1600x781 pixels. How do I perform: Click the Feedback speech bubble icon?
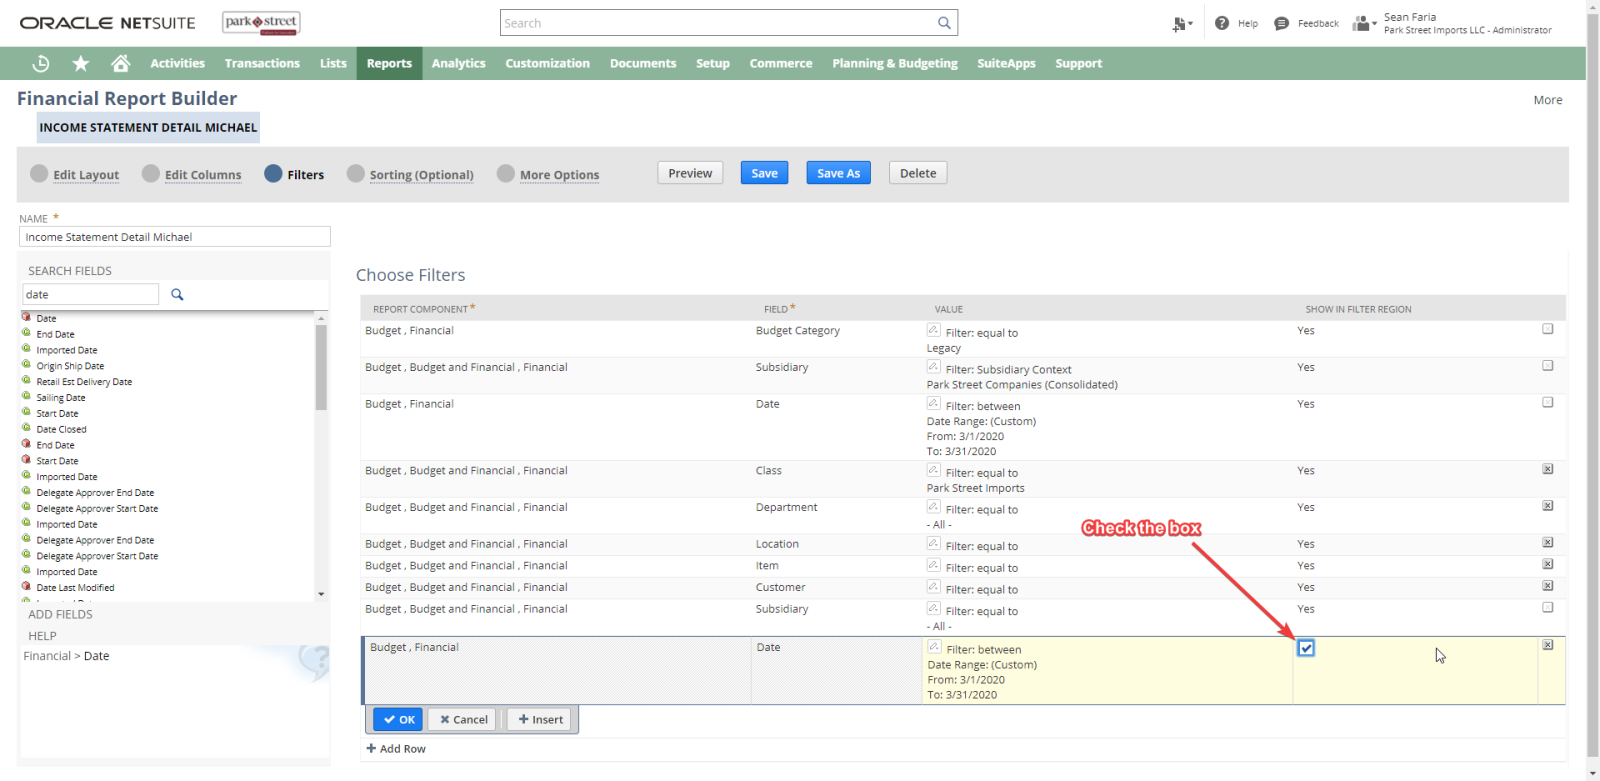(x=1282, y=23)
